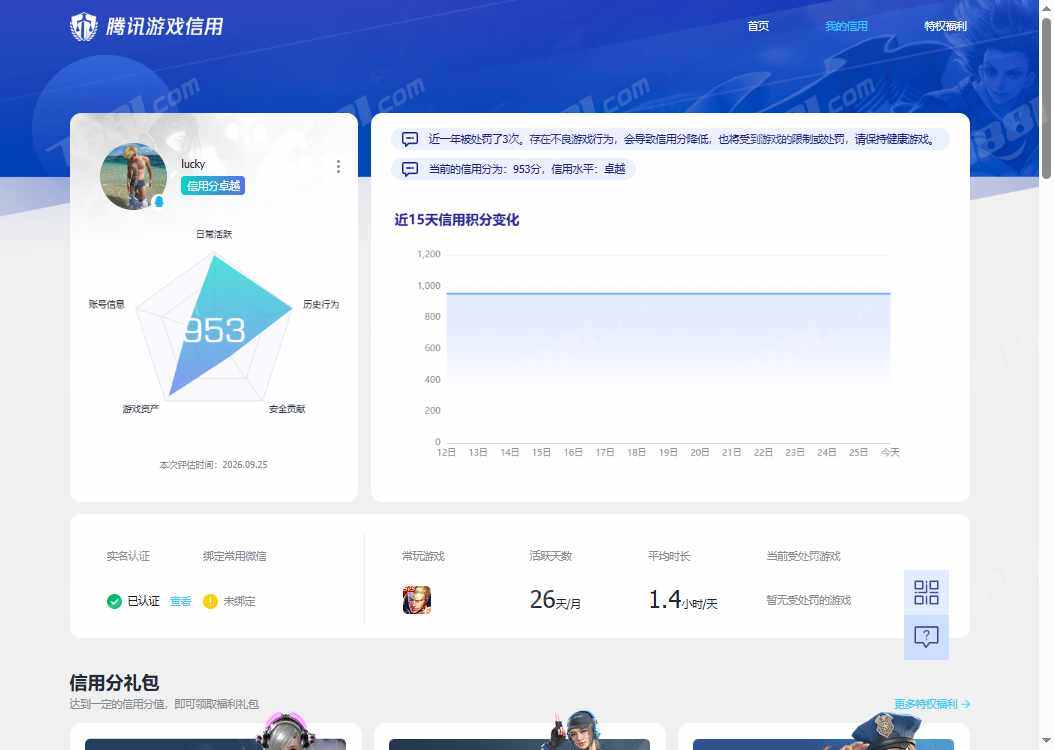Click the 绑定常用微信 label
Viewport: 1054px width, 750px height.
coord(235,556)
